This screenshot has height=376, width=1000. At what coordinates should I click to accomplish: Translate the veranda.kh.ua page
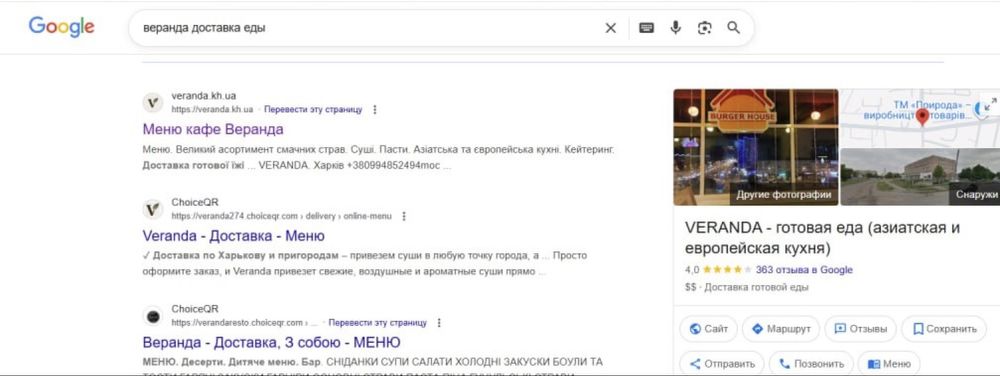(x=313, y=110)
